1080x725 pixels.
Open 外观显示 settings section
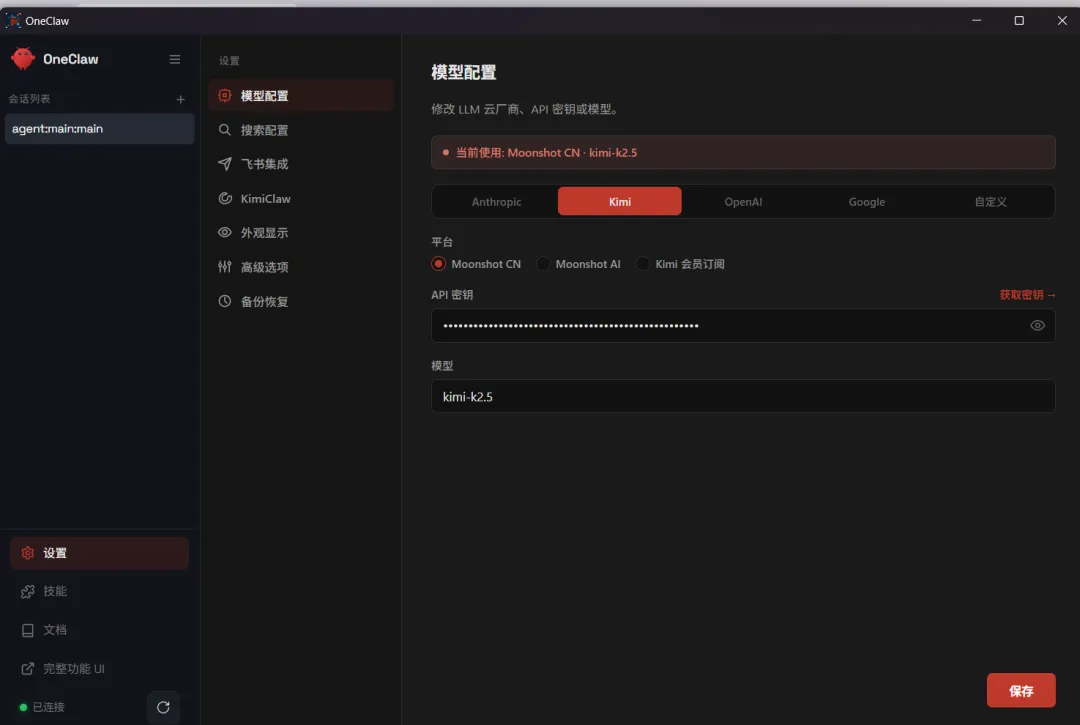tap(301, 233)
